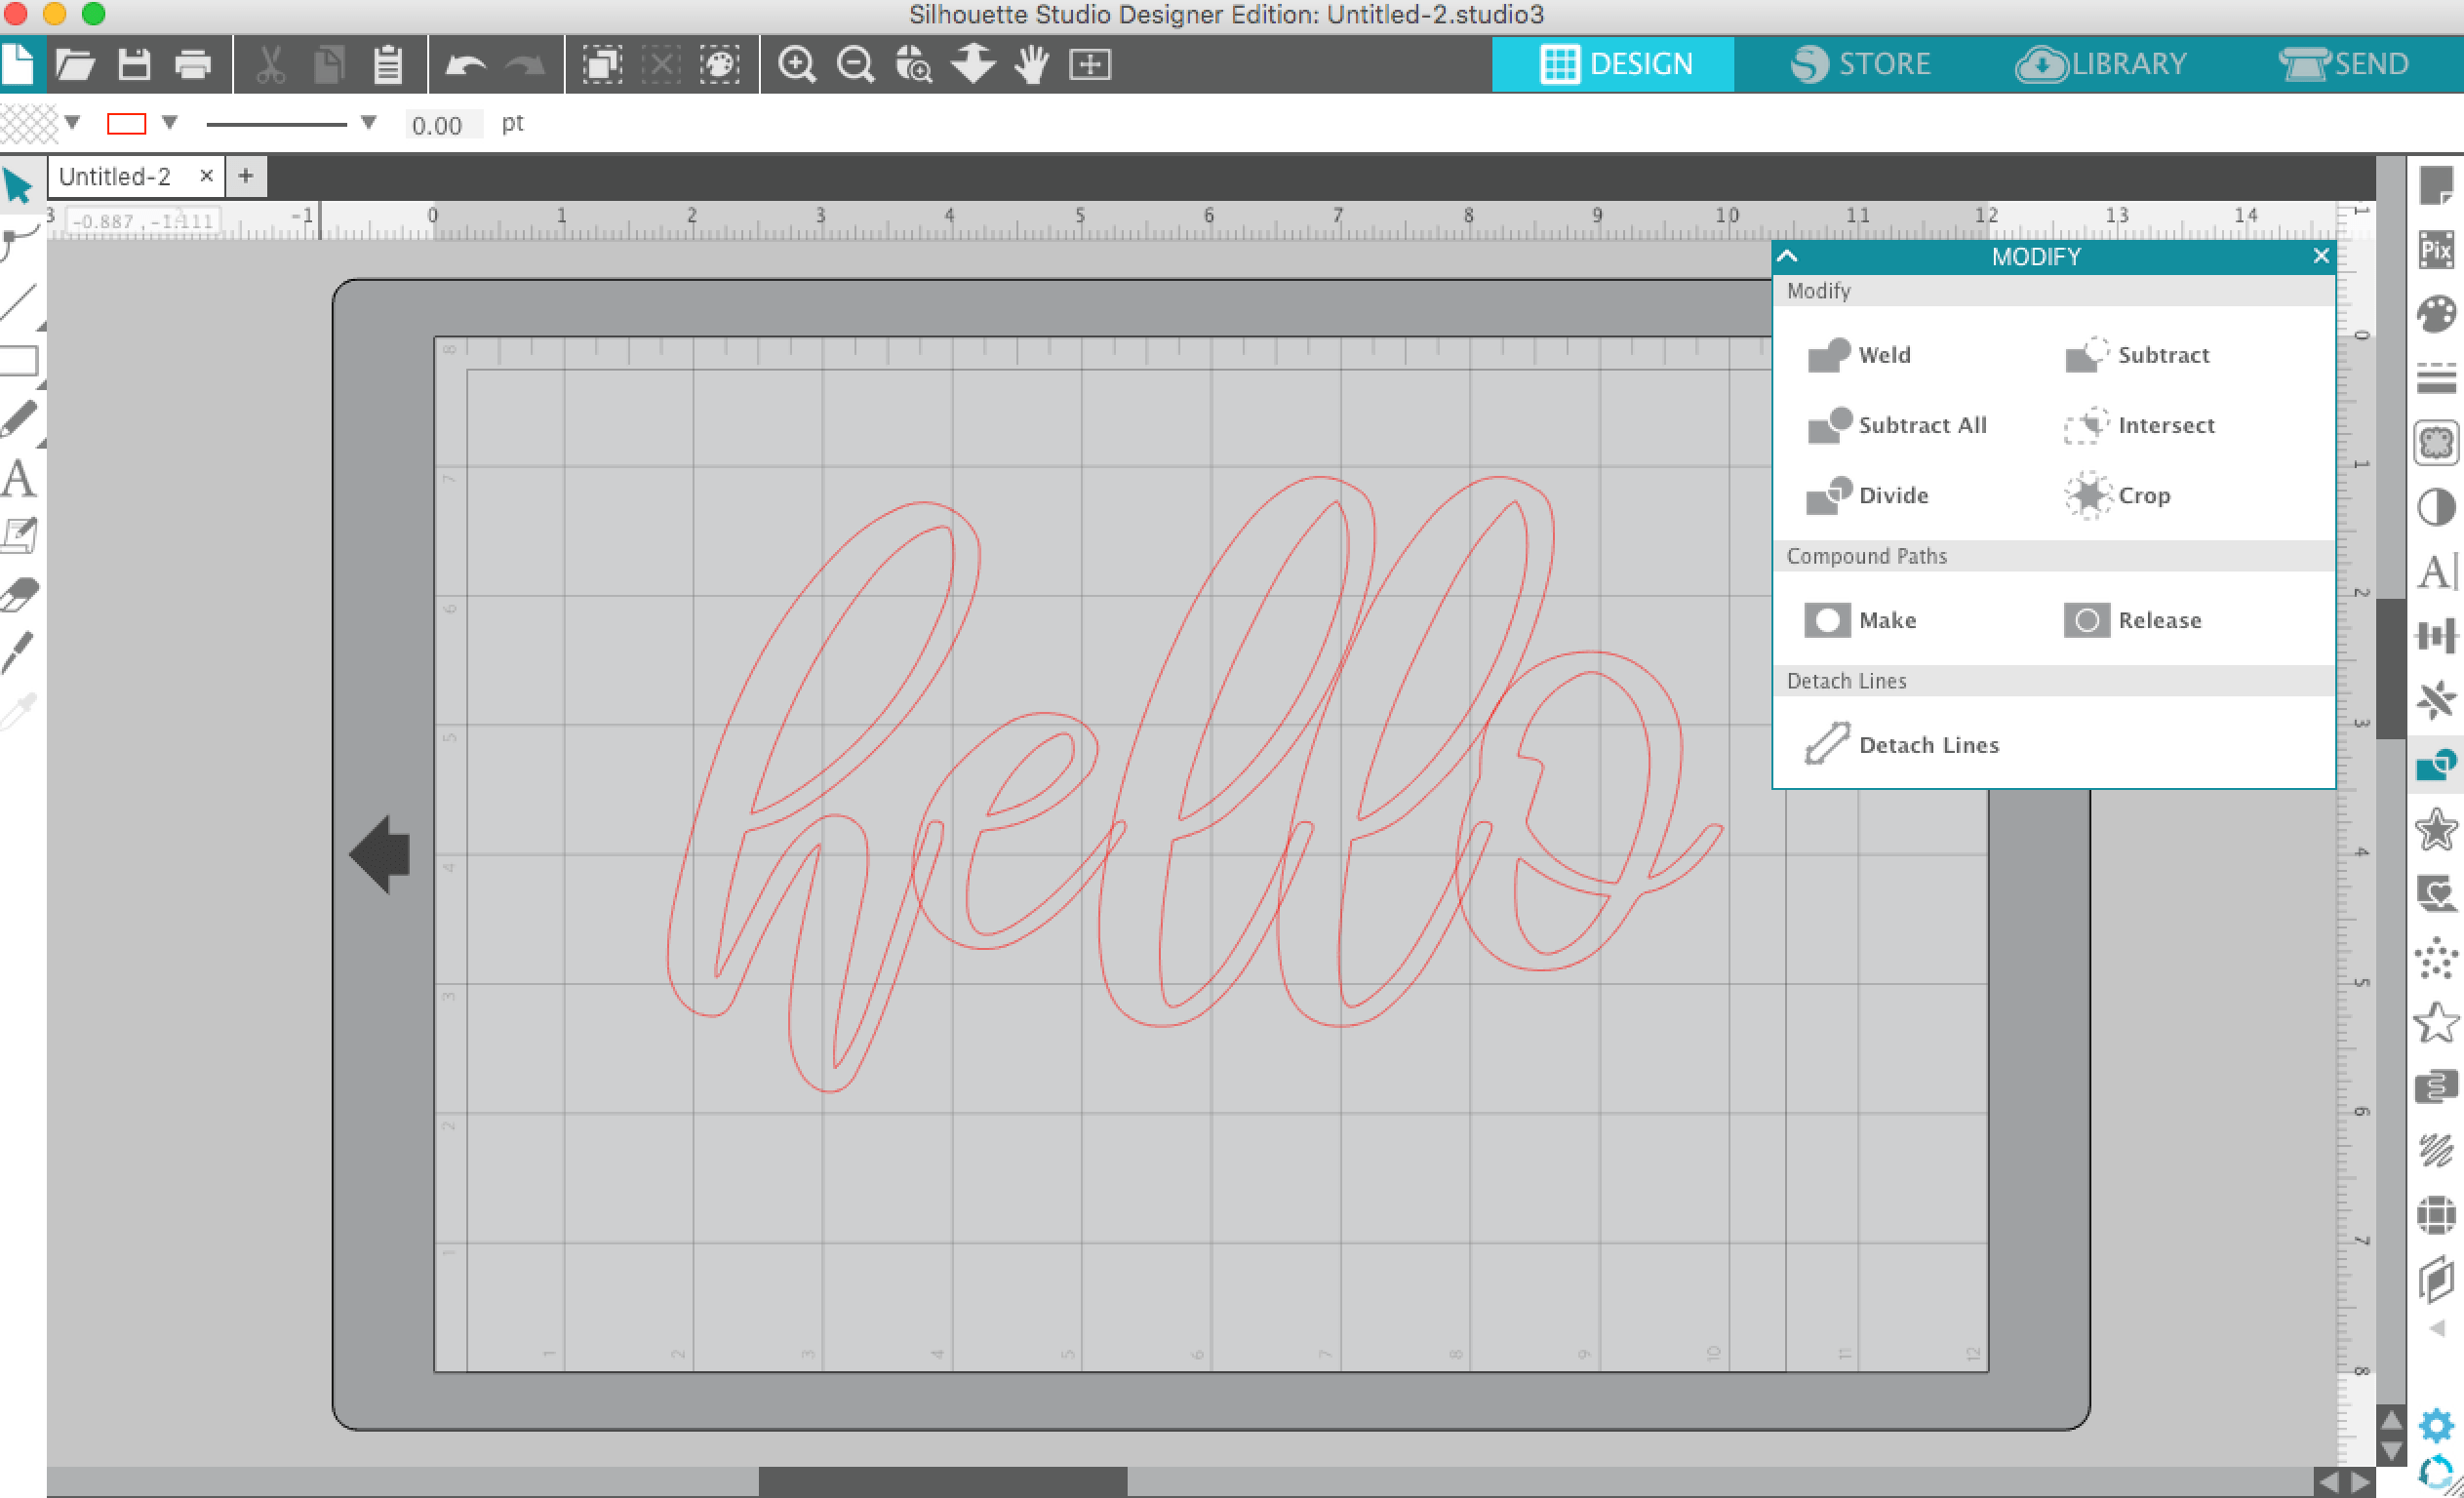The width and height of the screenshot is (2464, 1498).
Task: Select the Eraser tool
Action: (x=20, y=594)
